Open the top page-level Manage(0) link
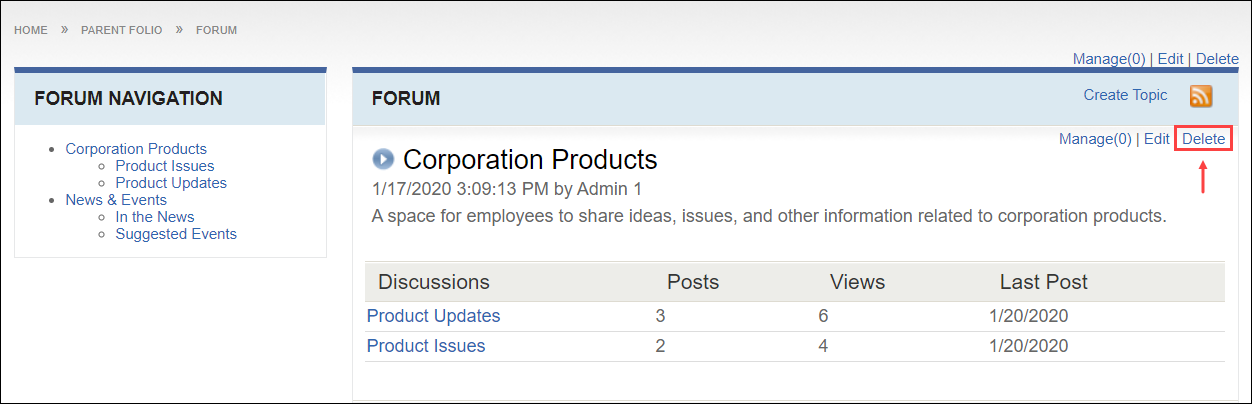The image size is (1252, 404). pos(1109,59)
